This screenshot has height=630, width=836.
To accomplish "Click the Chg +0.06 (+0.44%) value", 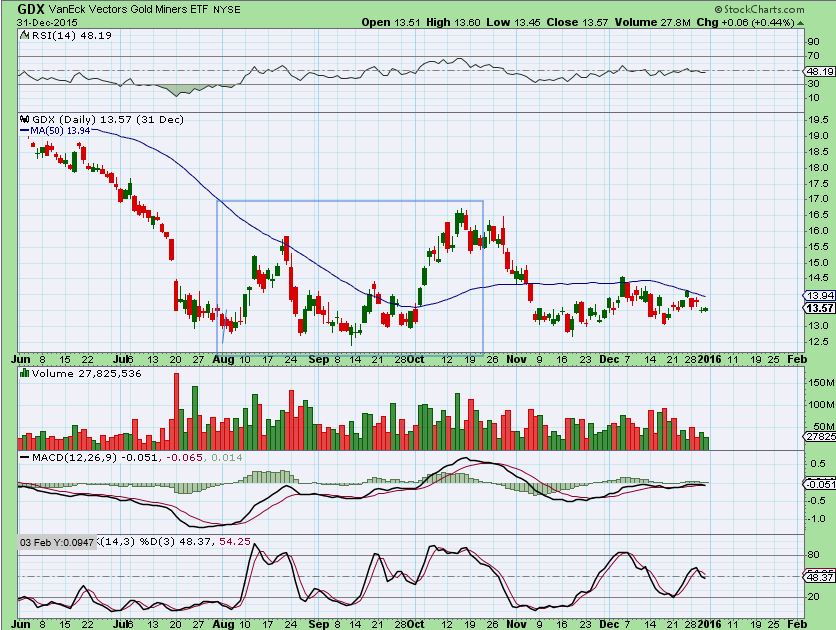I will (745, 22).
